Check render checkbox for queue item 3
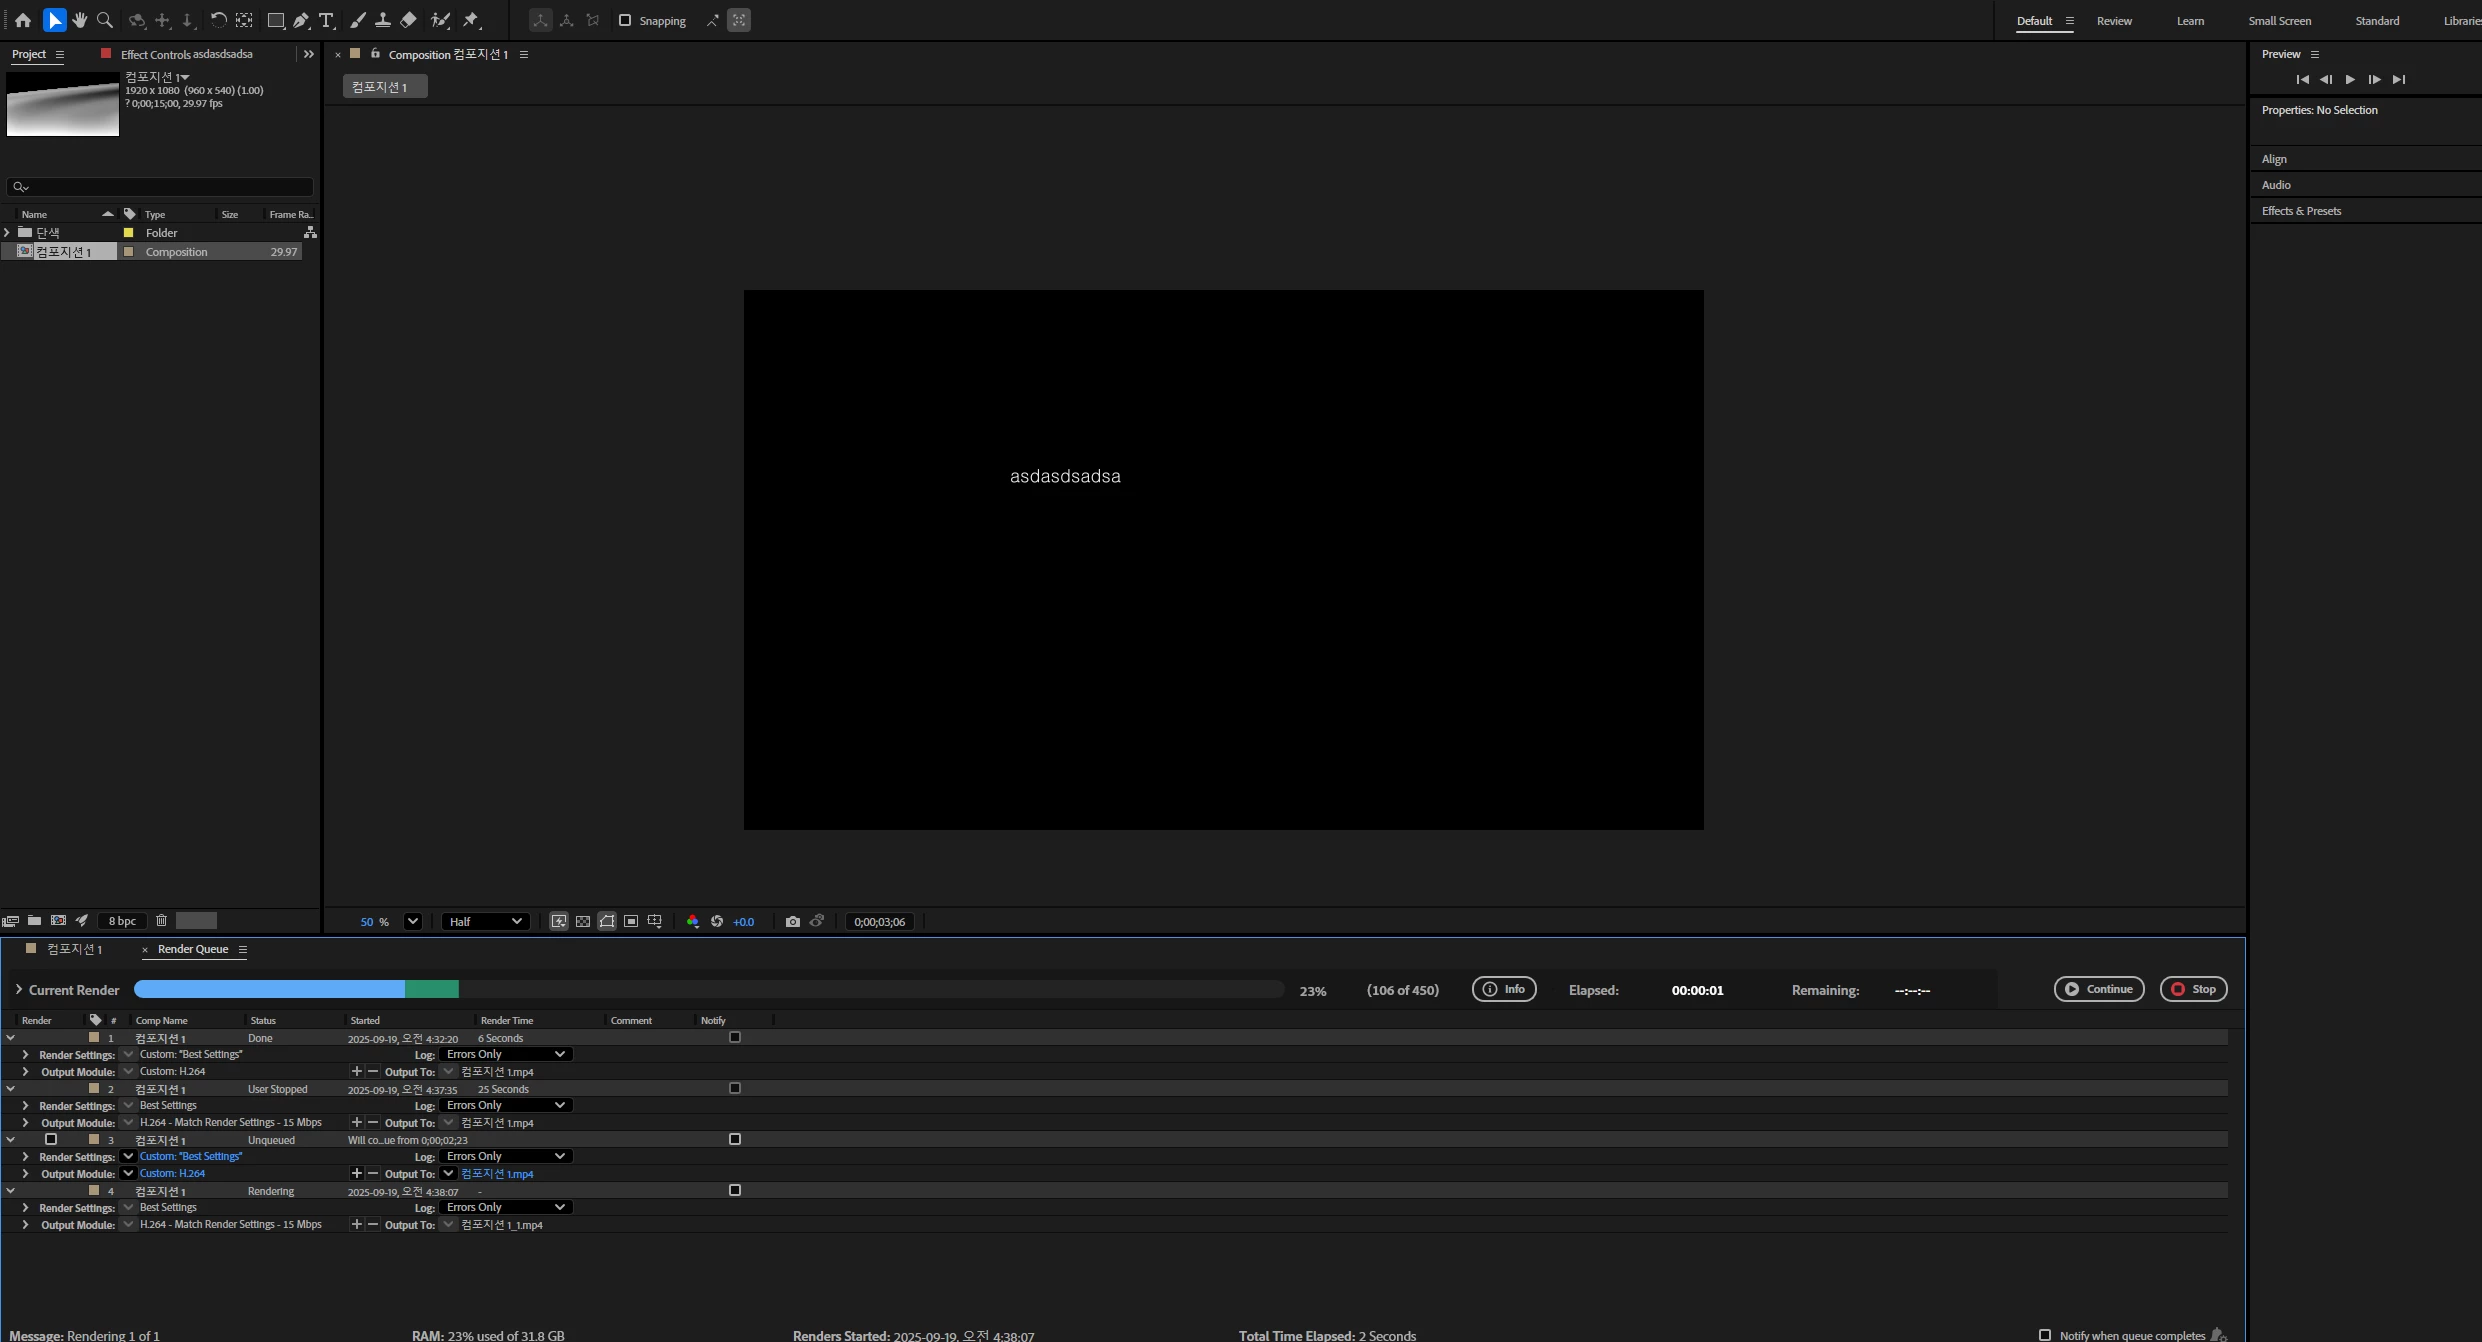The width and height of the screenshot is (2482, 1342). (x=51, y=1139)
